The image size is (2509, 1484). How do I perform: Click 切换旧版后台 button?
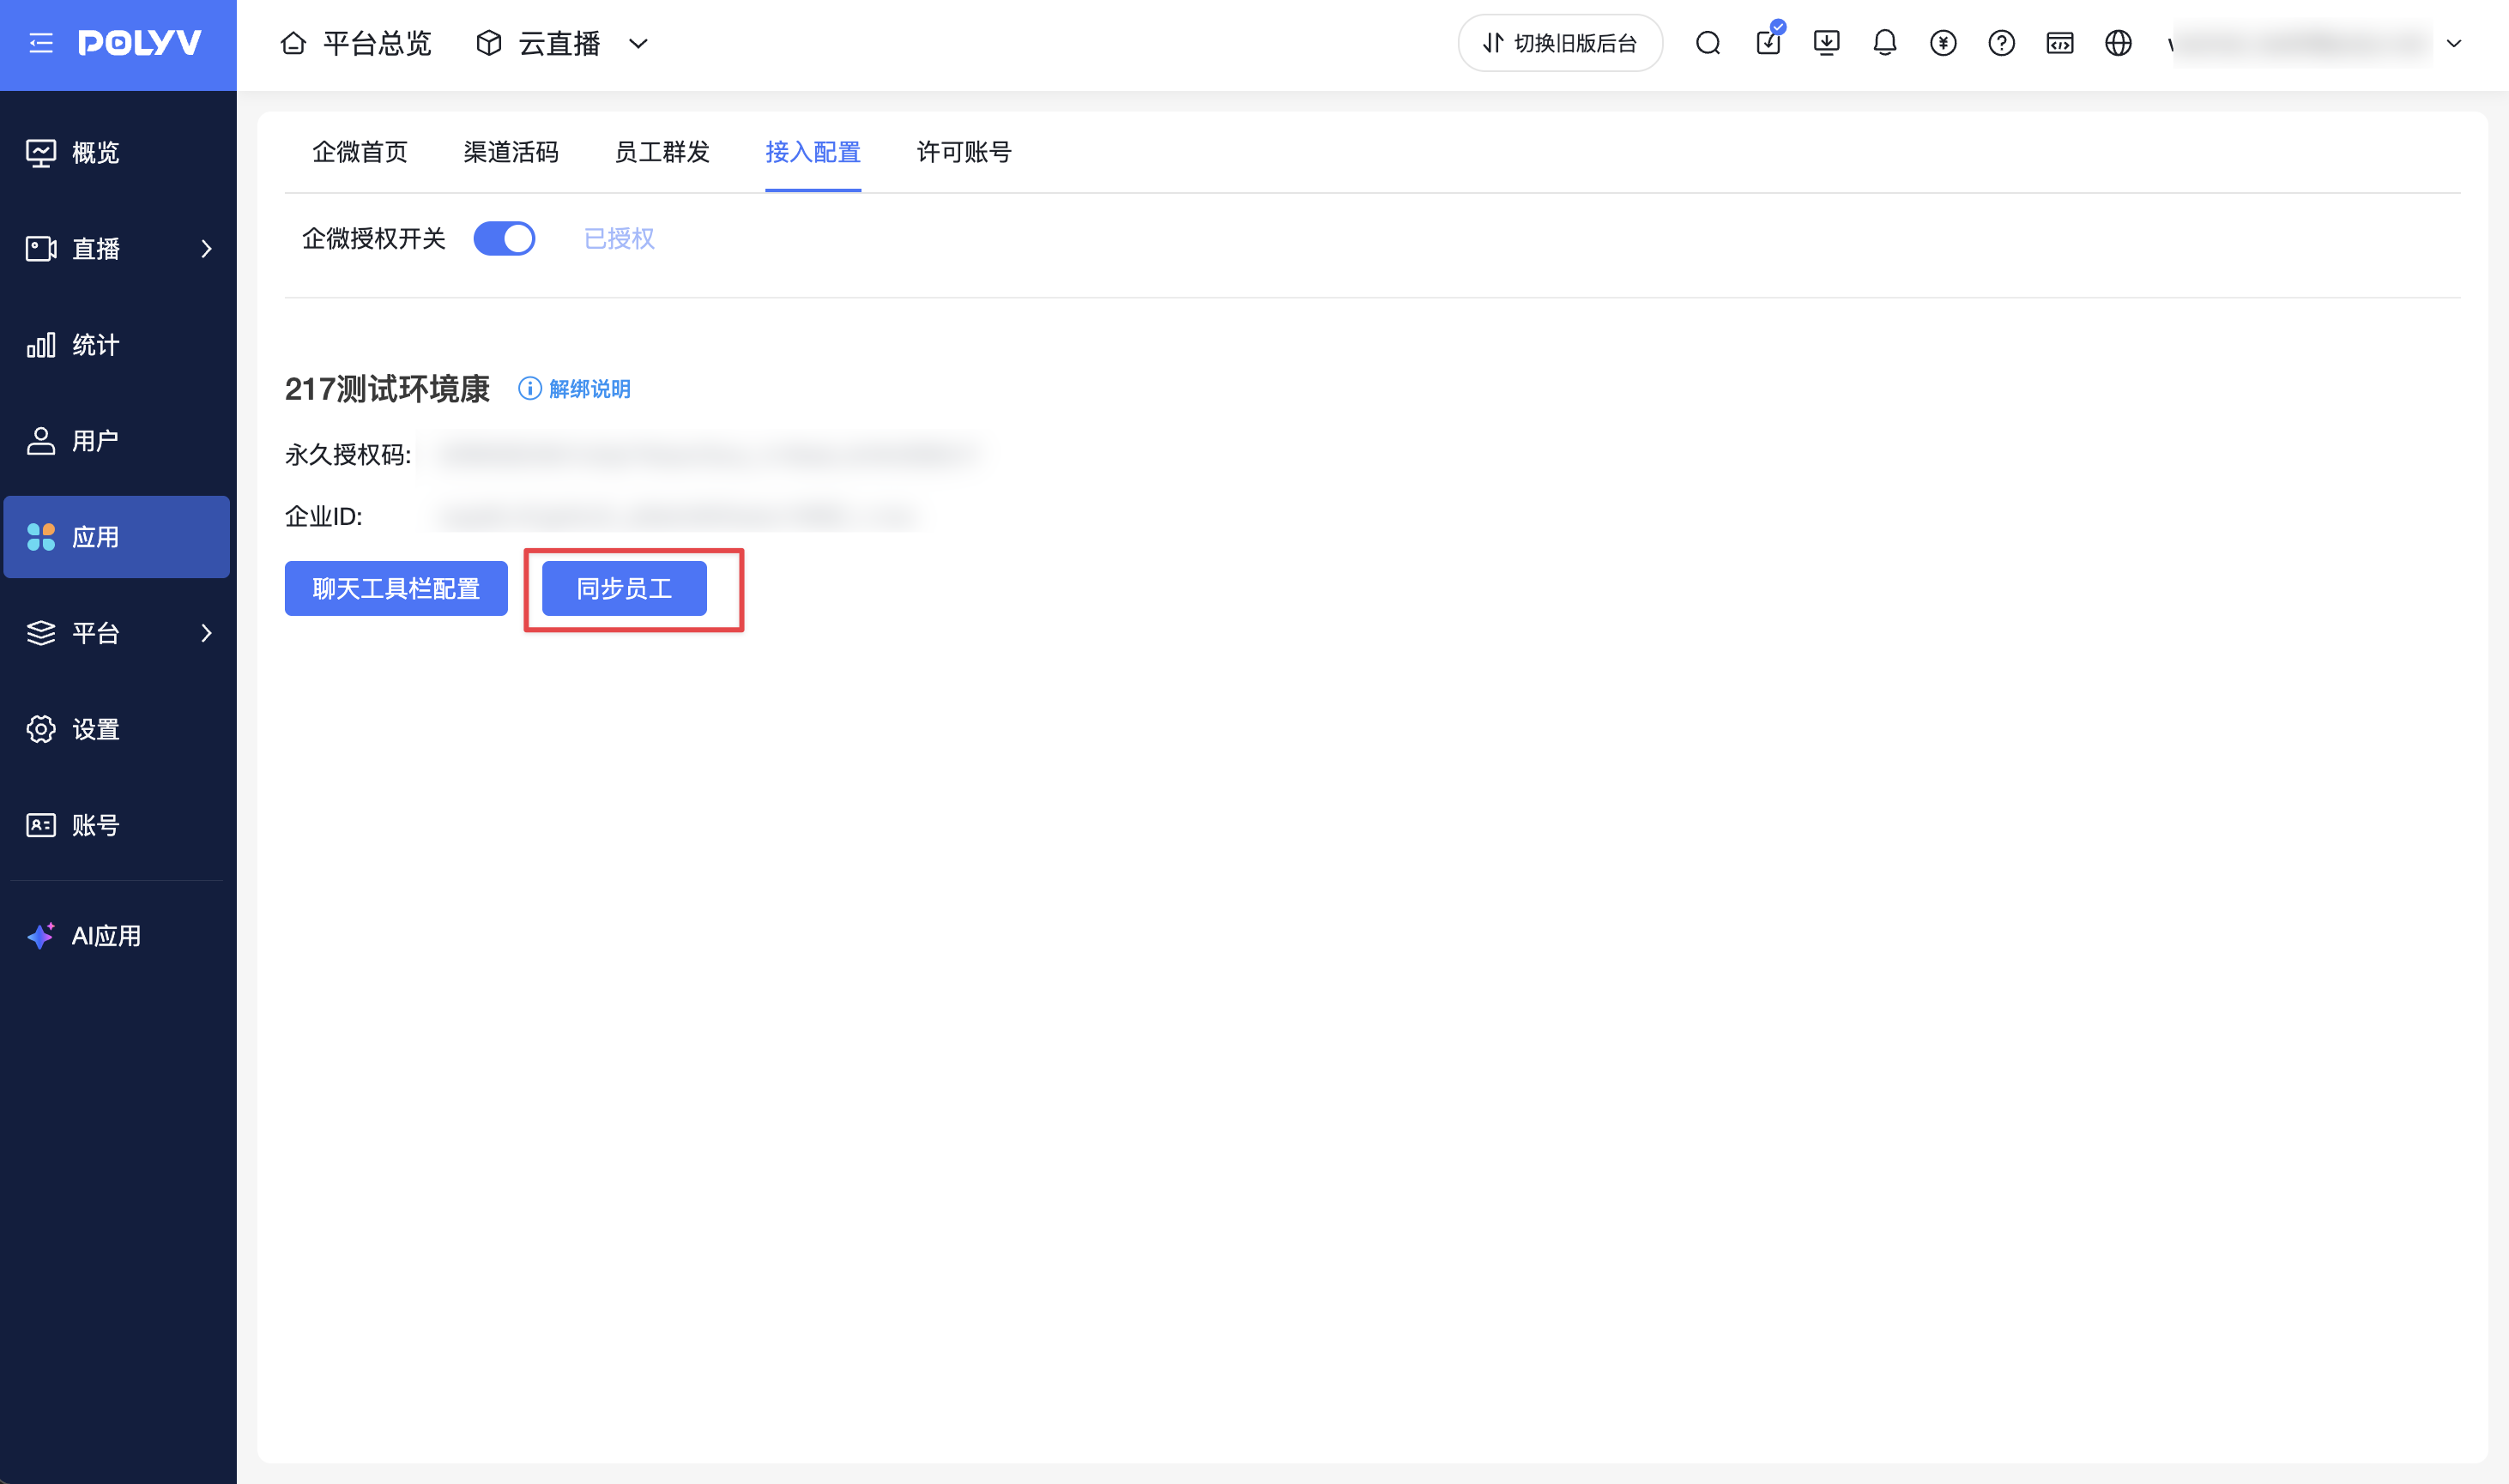(x=1560, y=43)
